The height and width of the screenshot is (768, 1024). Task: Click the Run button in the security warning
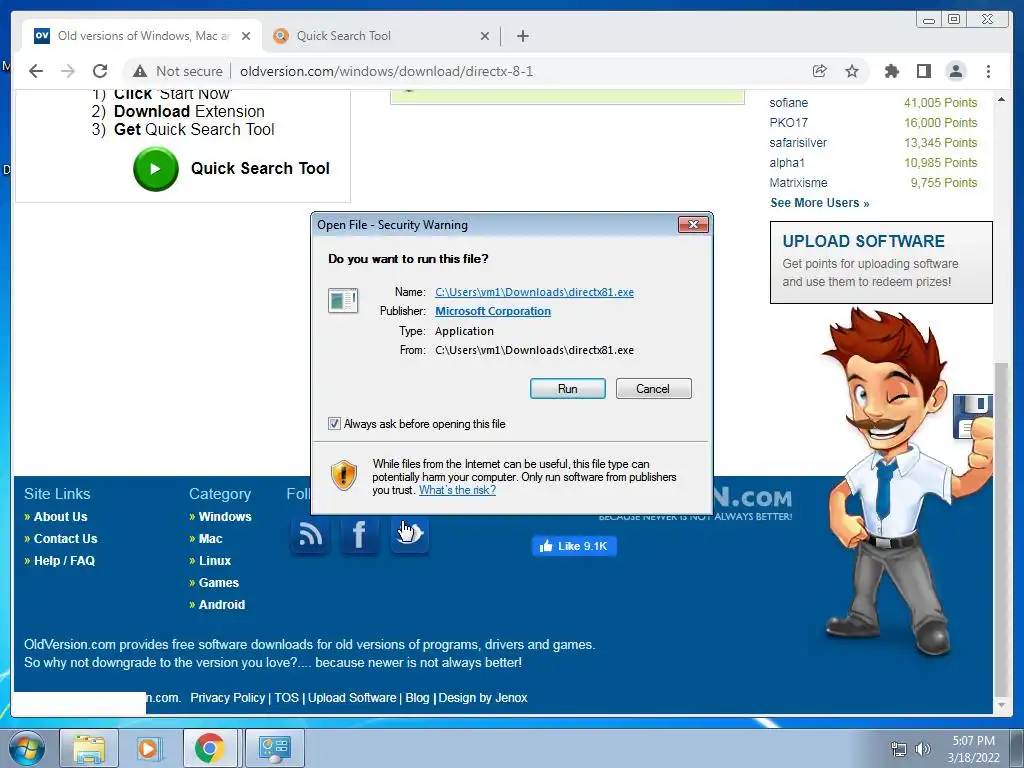(x=568, y=389)
